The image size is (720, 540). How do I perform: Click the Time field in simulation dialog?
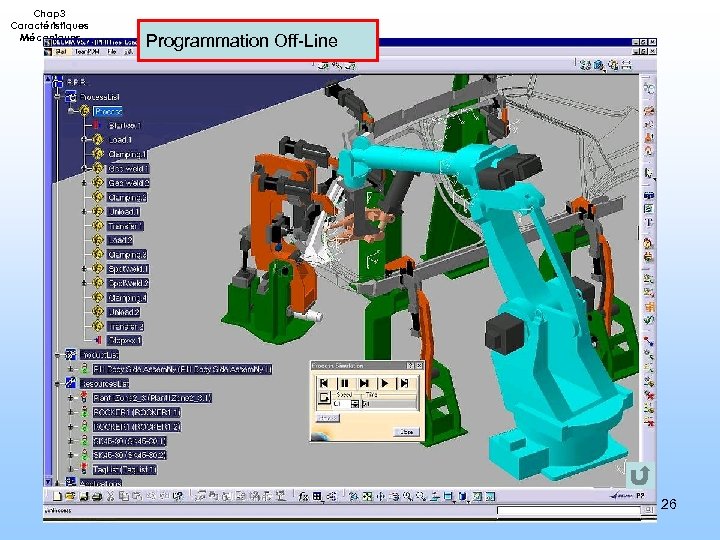390,404
